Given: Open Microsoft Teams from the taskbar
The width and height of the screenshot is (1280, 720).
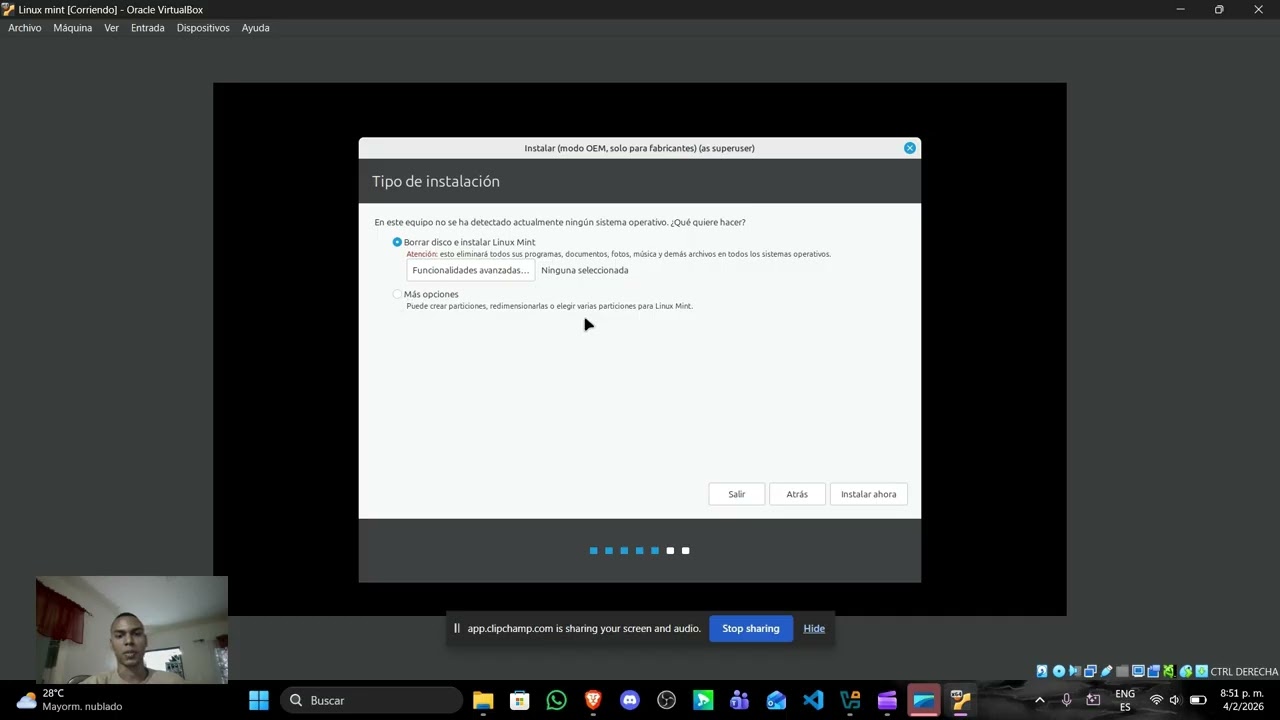Looking at the screenshot, I should (x=740, y=700).
